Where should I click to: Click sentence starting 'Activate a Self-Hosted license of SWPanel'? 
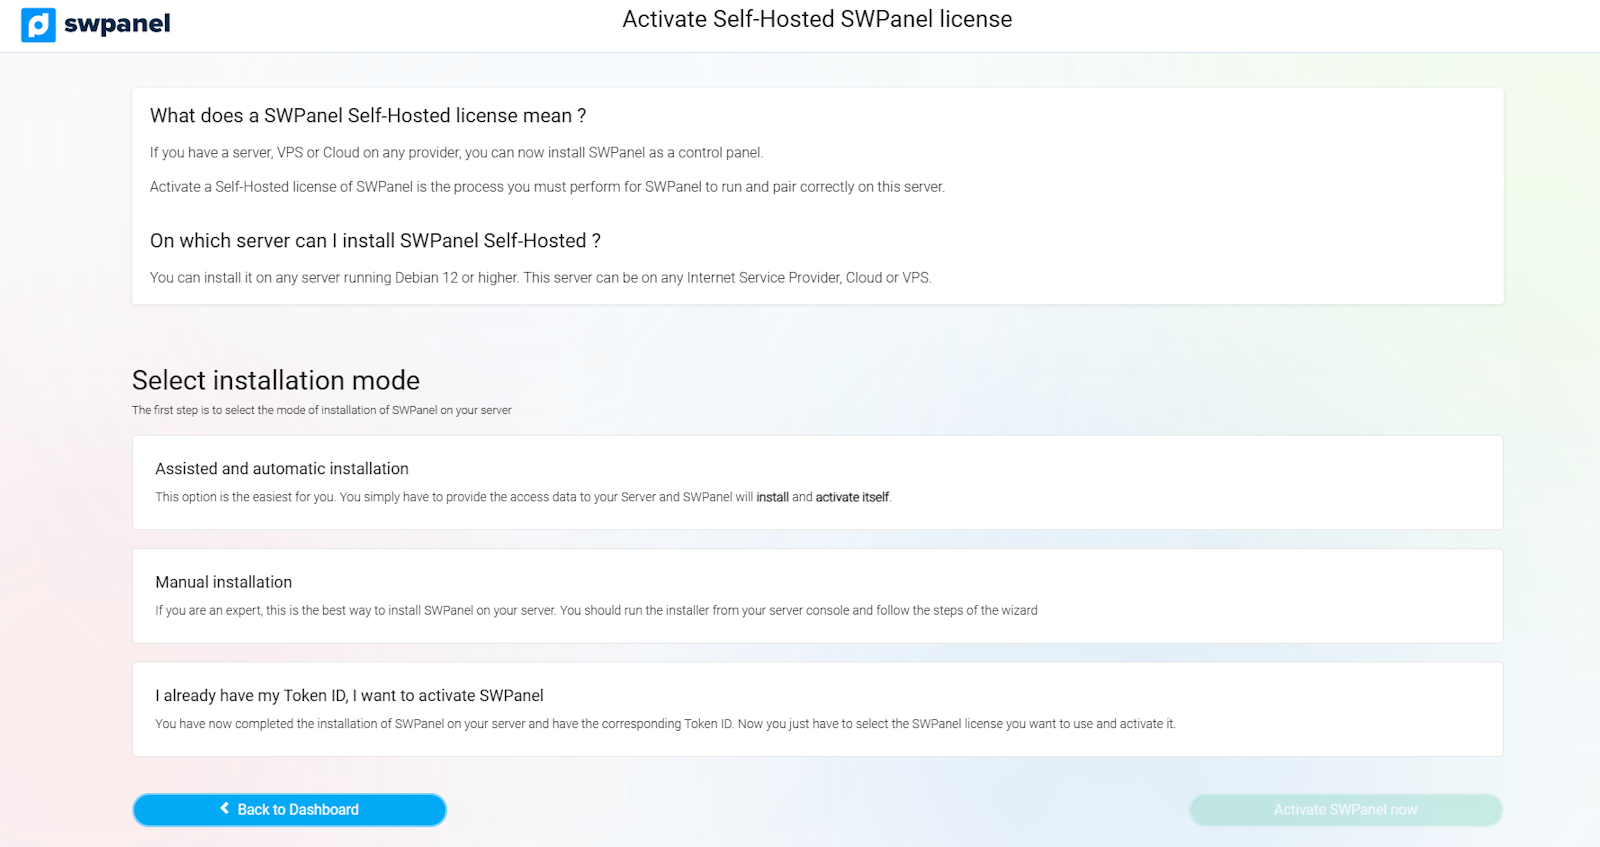pyautogui.click(x=547, y=187)
